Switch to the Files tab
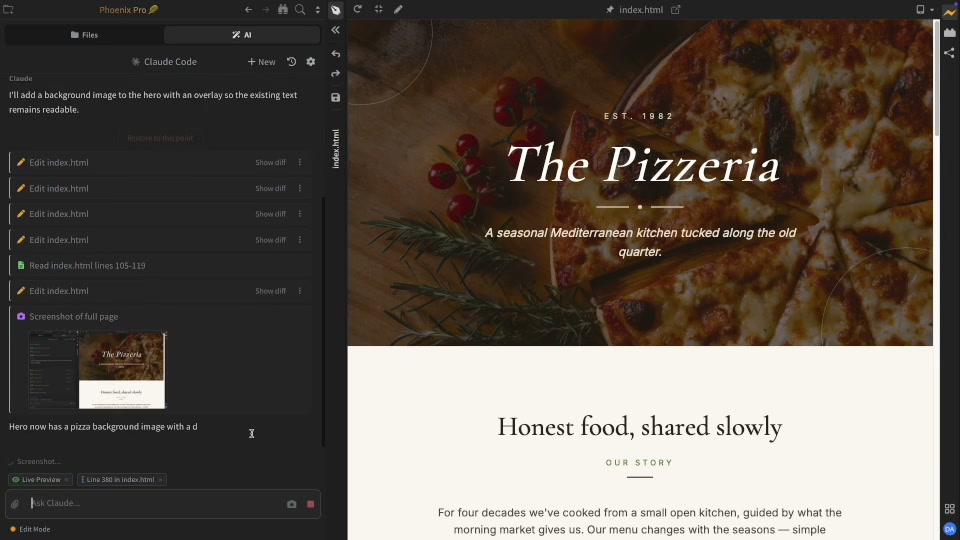 click(x=84, y=35)
